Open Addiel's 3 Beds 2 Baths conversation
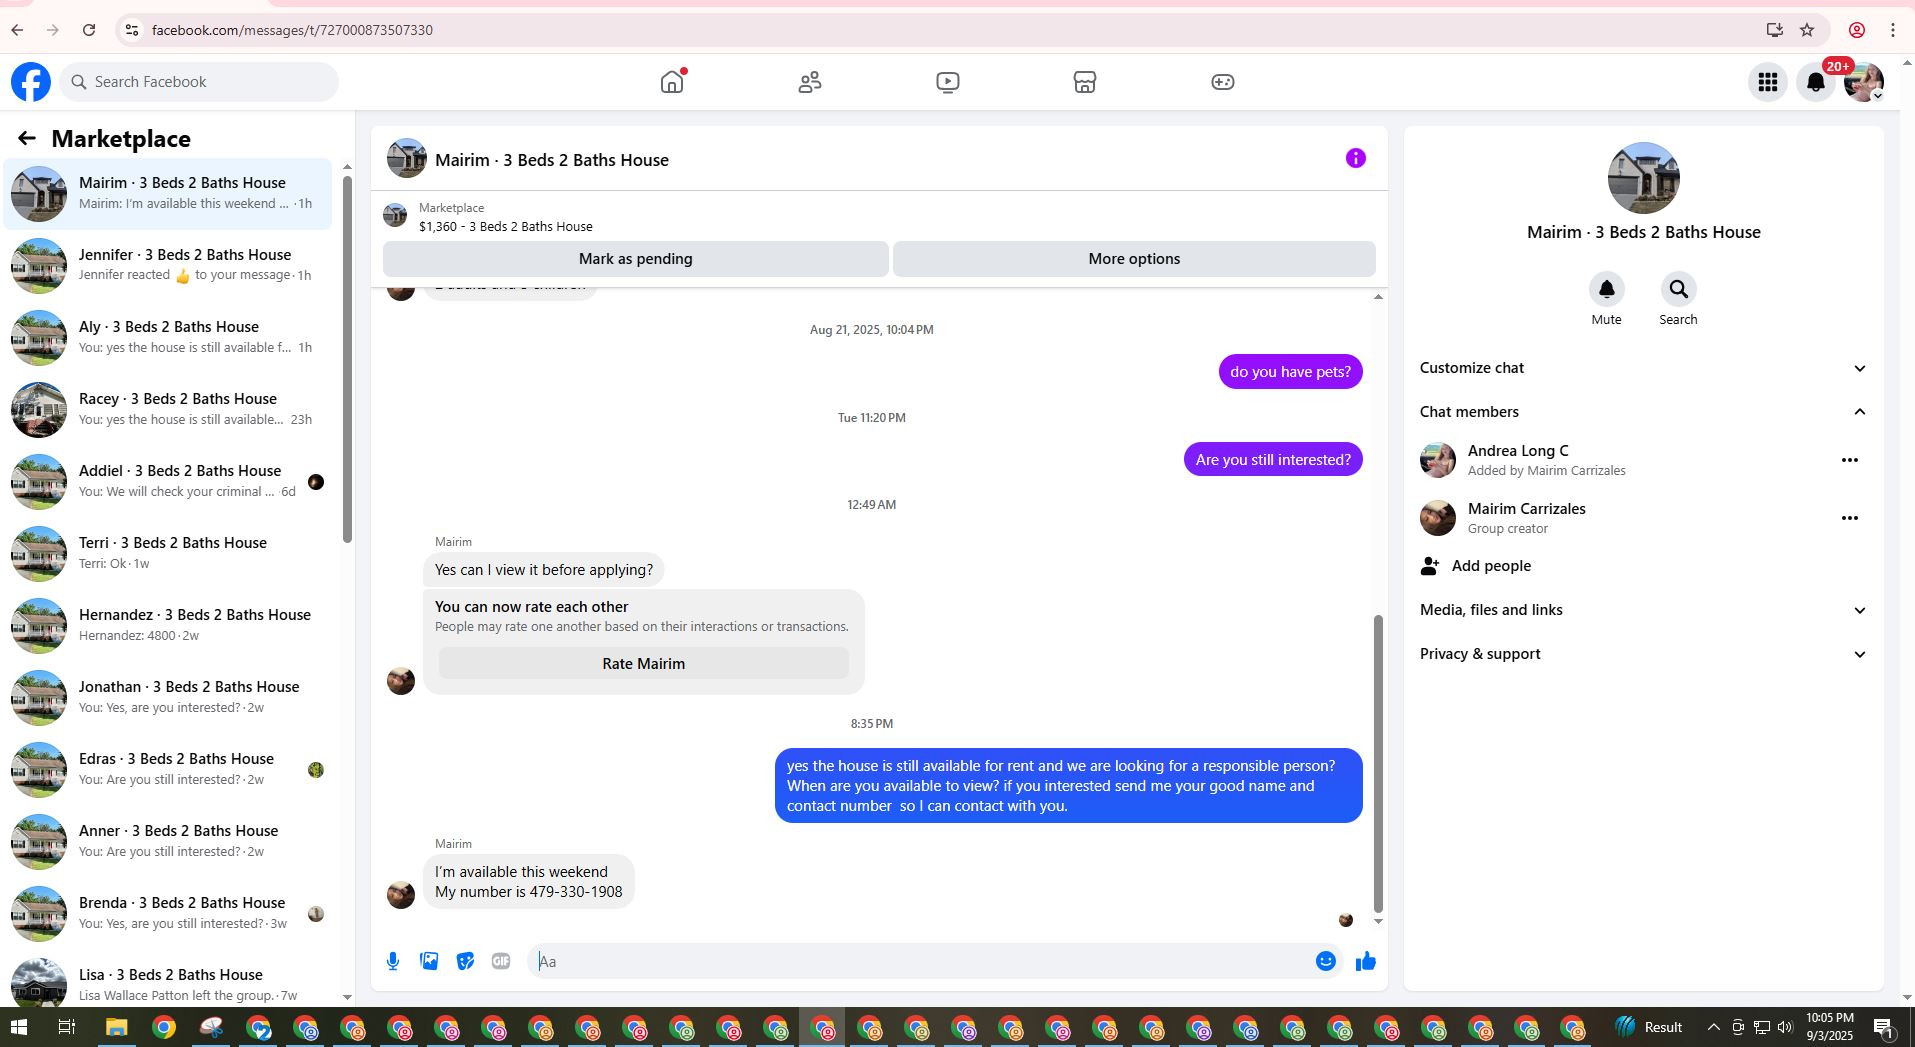The image size is (1915, 1047). click(168, 482)
